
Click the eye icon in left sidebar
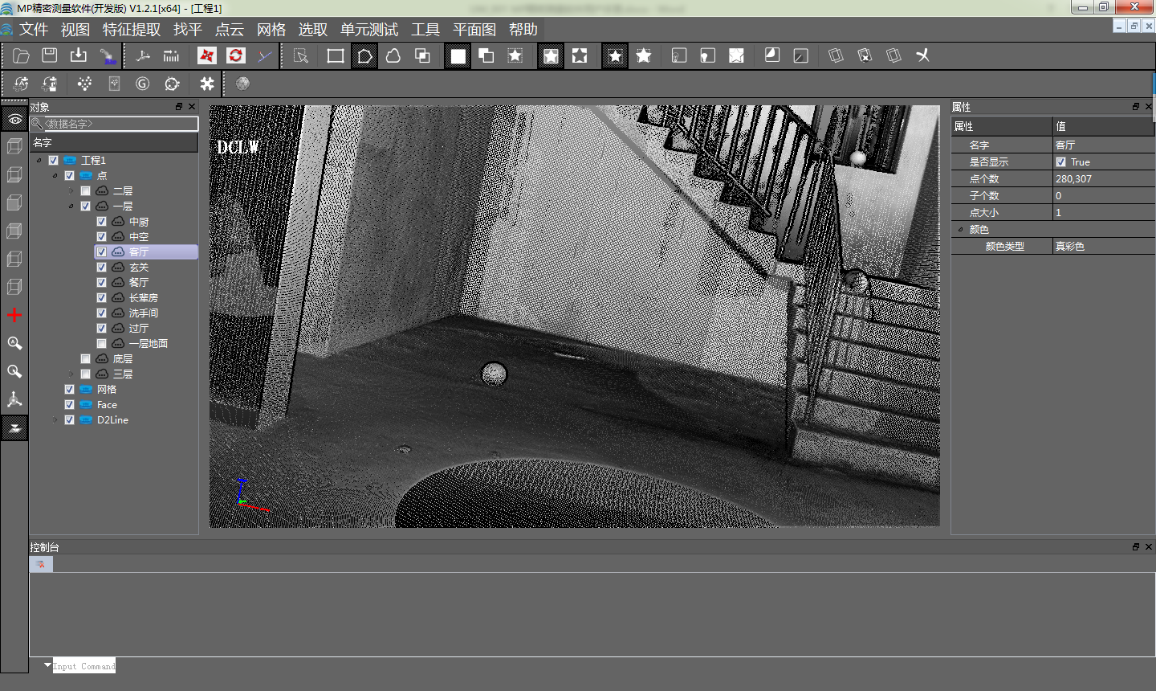click(x=14, y=119)
